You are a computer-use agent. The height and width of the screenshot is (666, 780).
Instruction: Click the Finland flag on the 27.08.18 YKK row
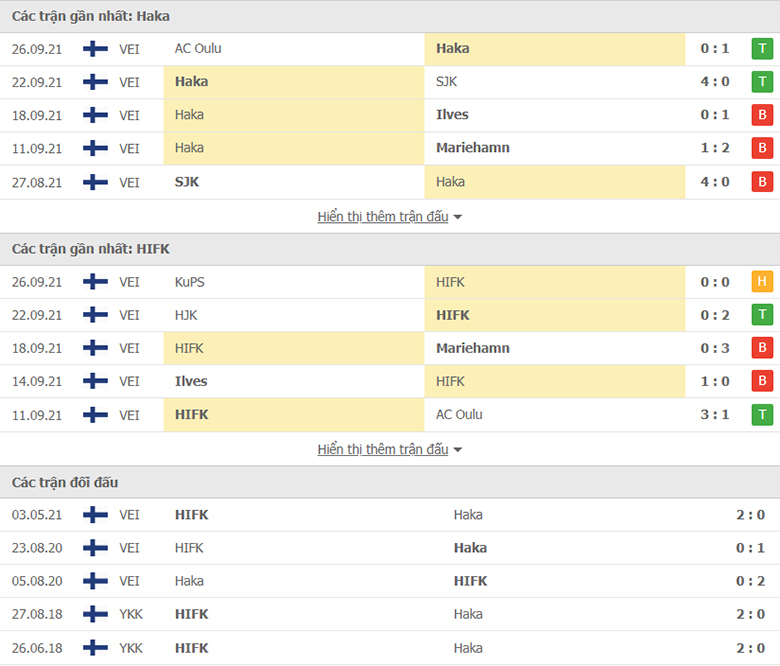point(96,614)
